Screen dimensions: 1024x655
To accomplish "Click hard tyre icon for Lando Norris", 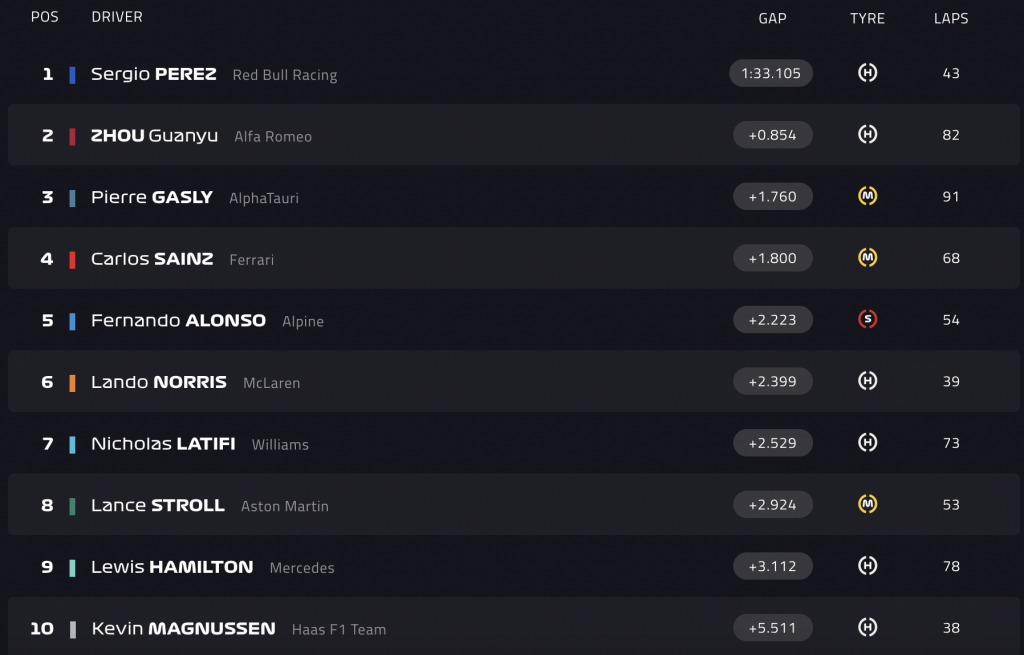I will (x=868, y=381).
